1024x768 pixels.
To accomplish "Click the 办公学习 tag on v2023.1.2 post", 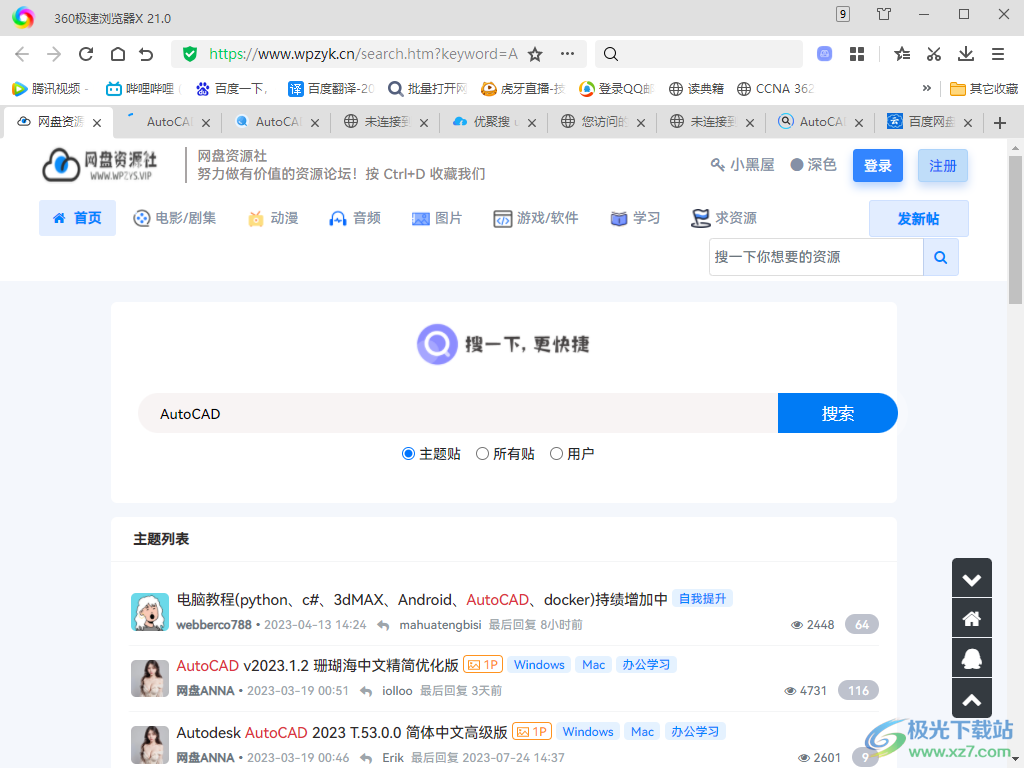I will tap(646, 665).
